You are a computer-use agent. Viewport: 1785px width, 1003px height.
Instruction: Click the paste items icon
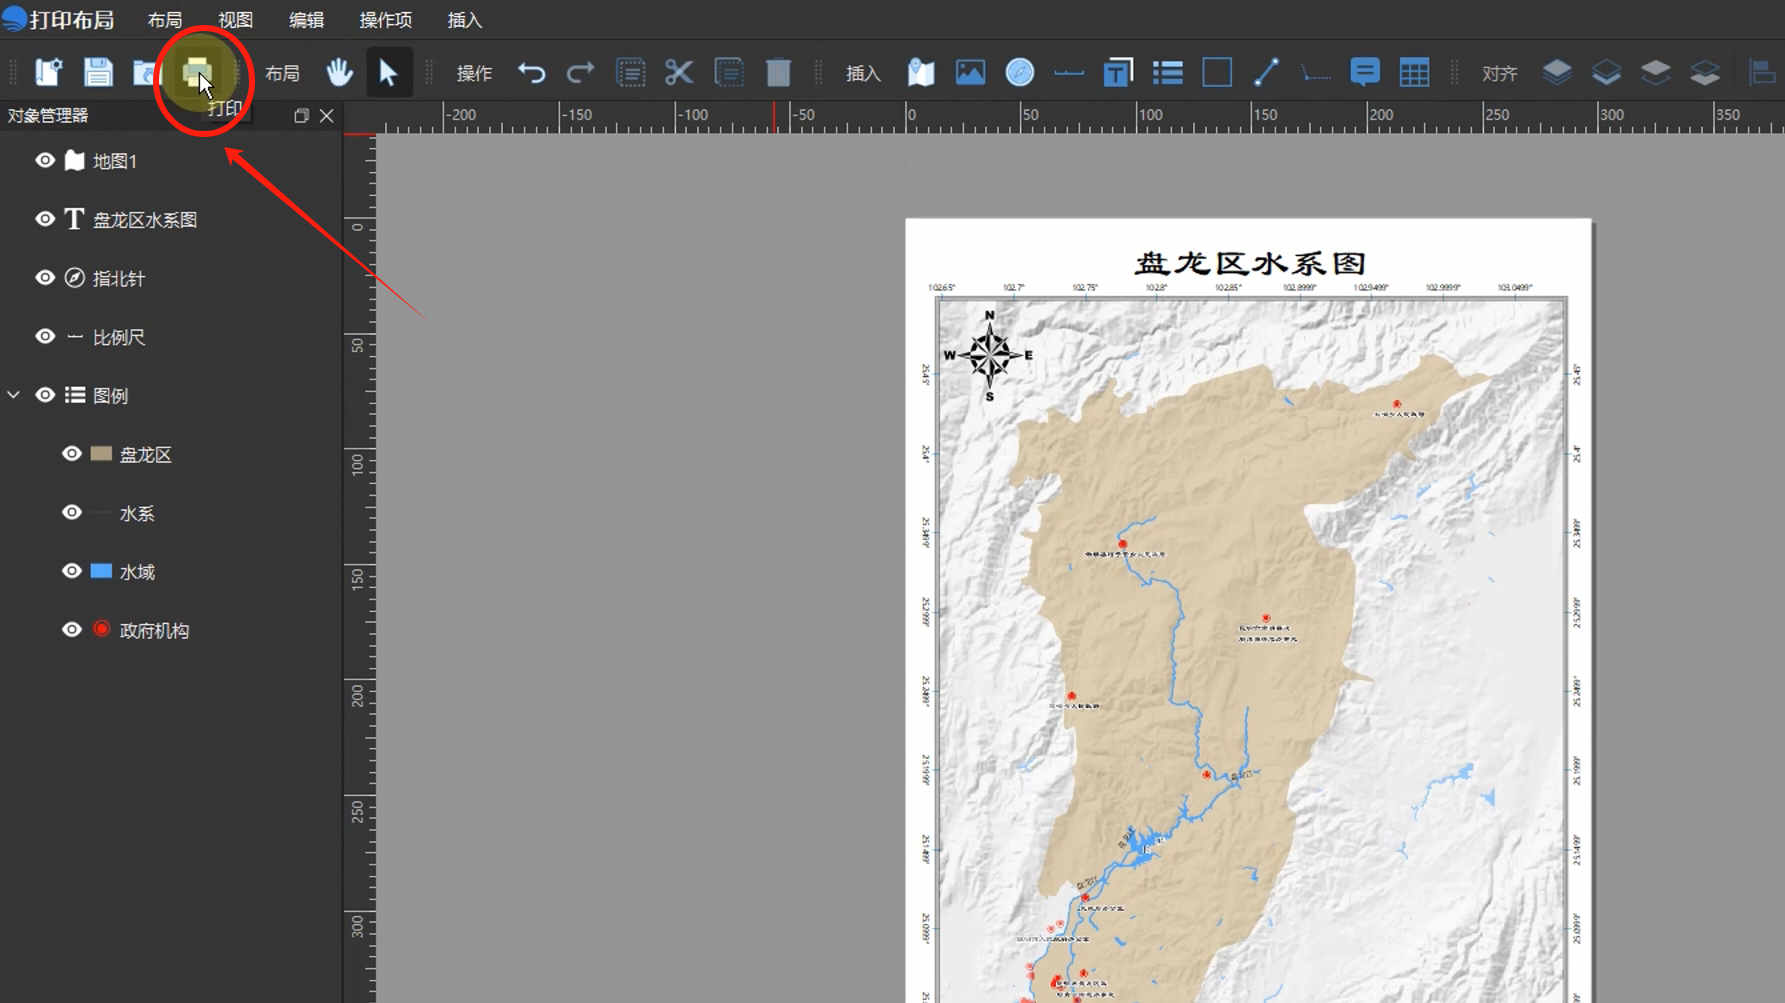729,73
